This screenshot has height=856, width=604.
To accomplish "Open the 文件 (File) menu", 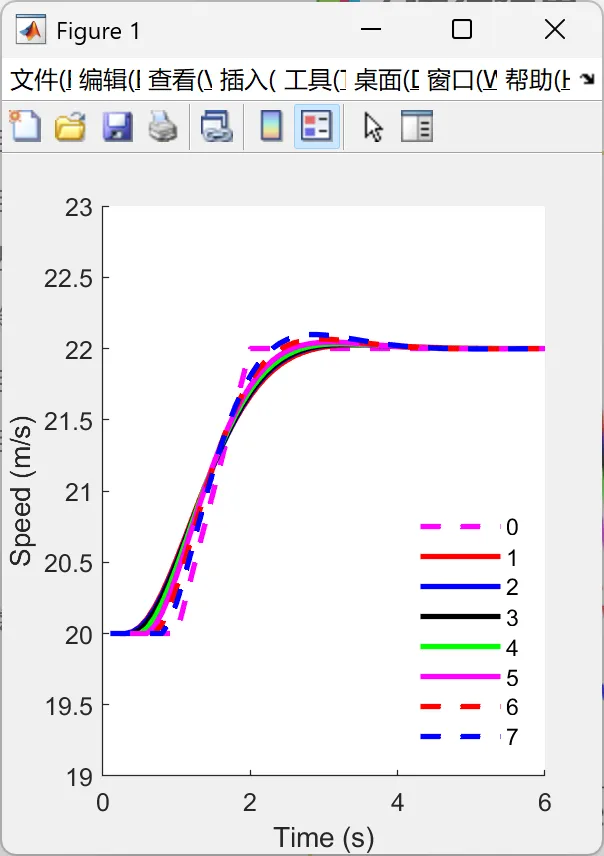I will [x=41, y=80].
